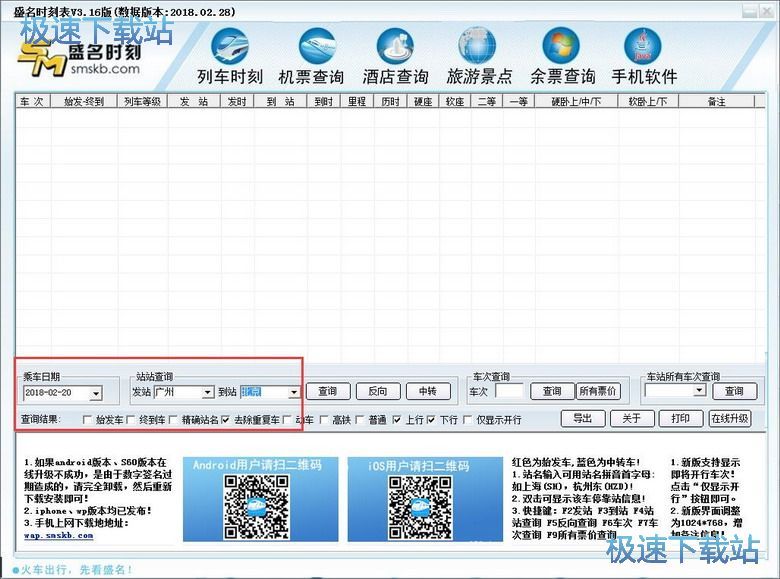Sort by the 列车等级 column header
Screen dimensions: 780x579
142,101
